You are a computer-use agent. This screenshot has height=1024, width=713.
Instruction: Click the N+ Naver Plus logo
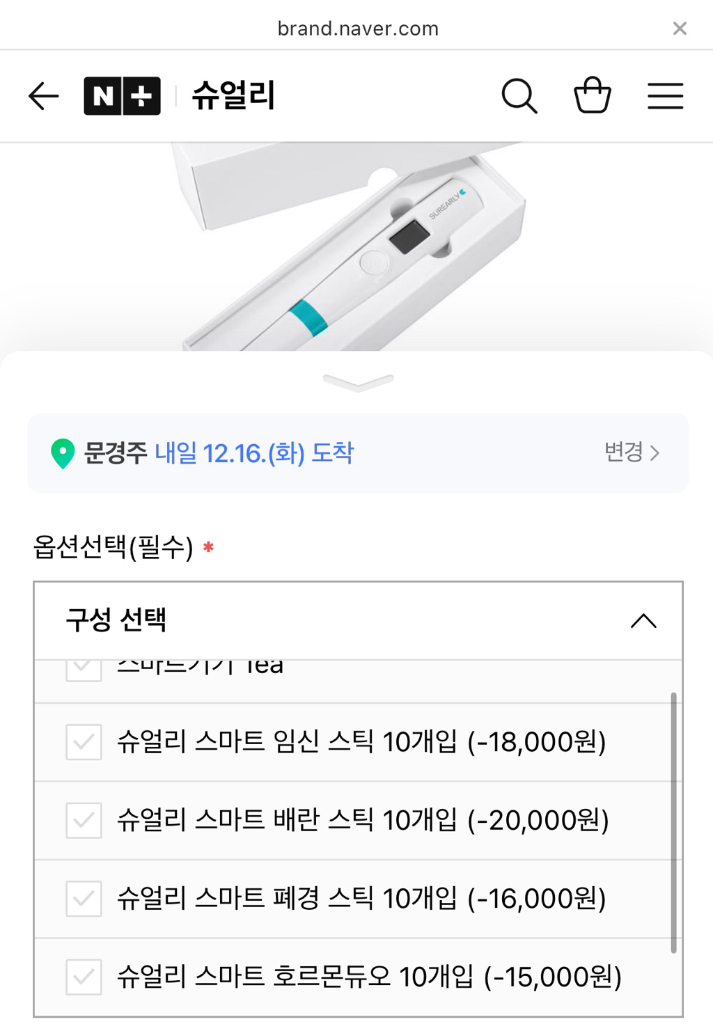(122, 96)
